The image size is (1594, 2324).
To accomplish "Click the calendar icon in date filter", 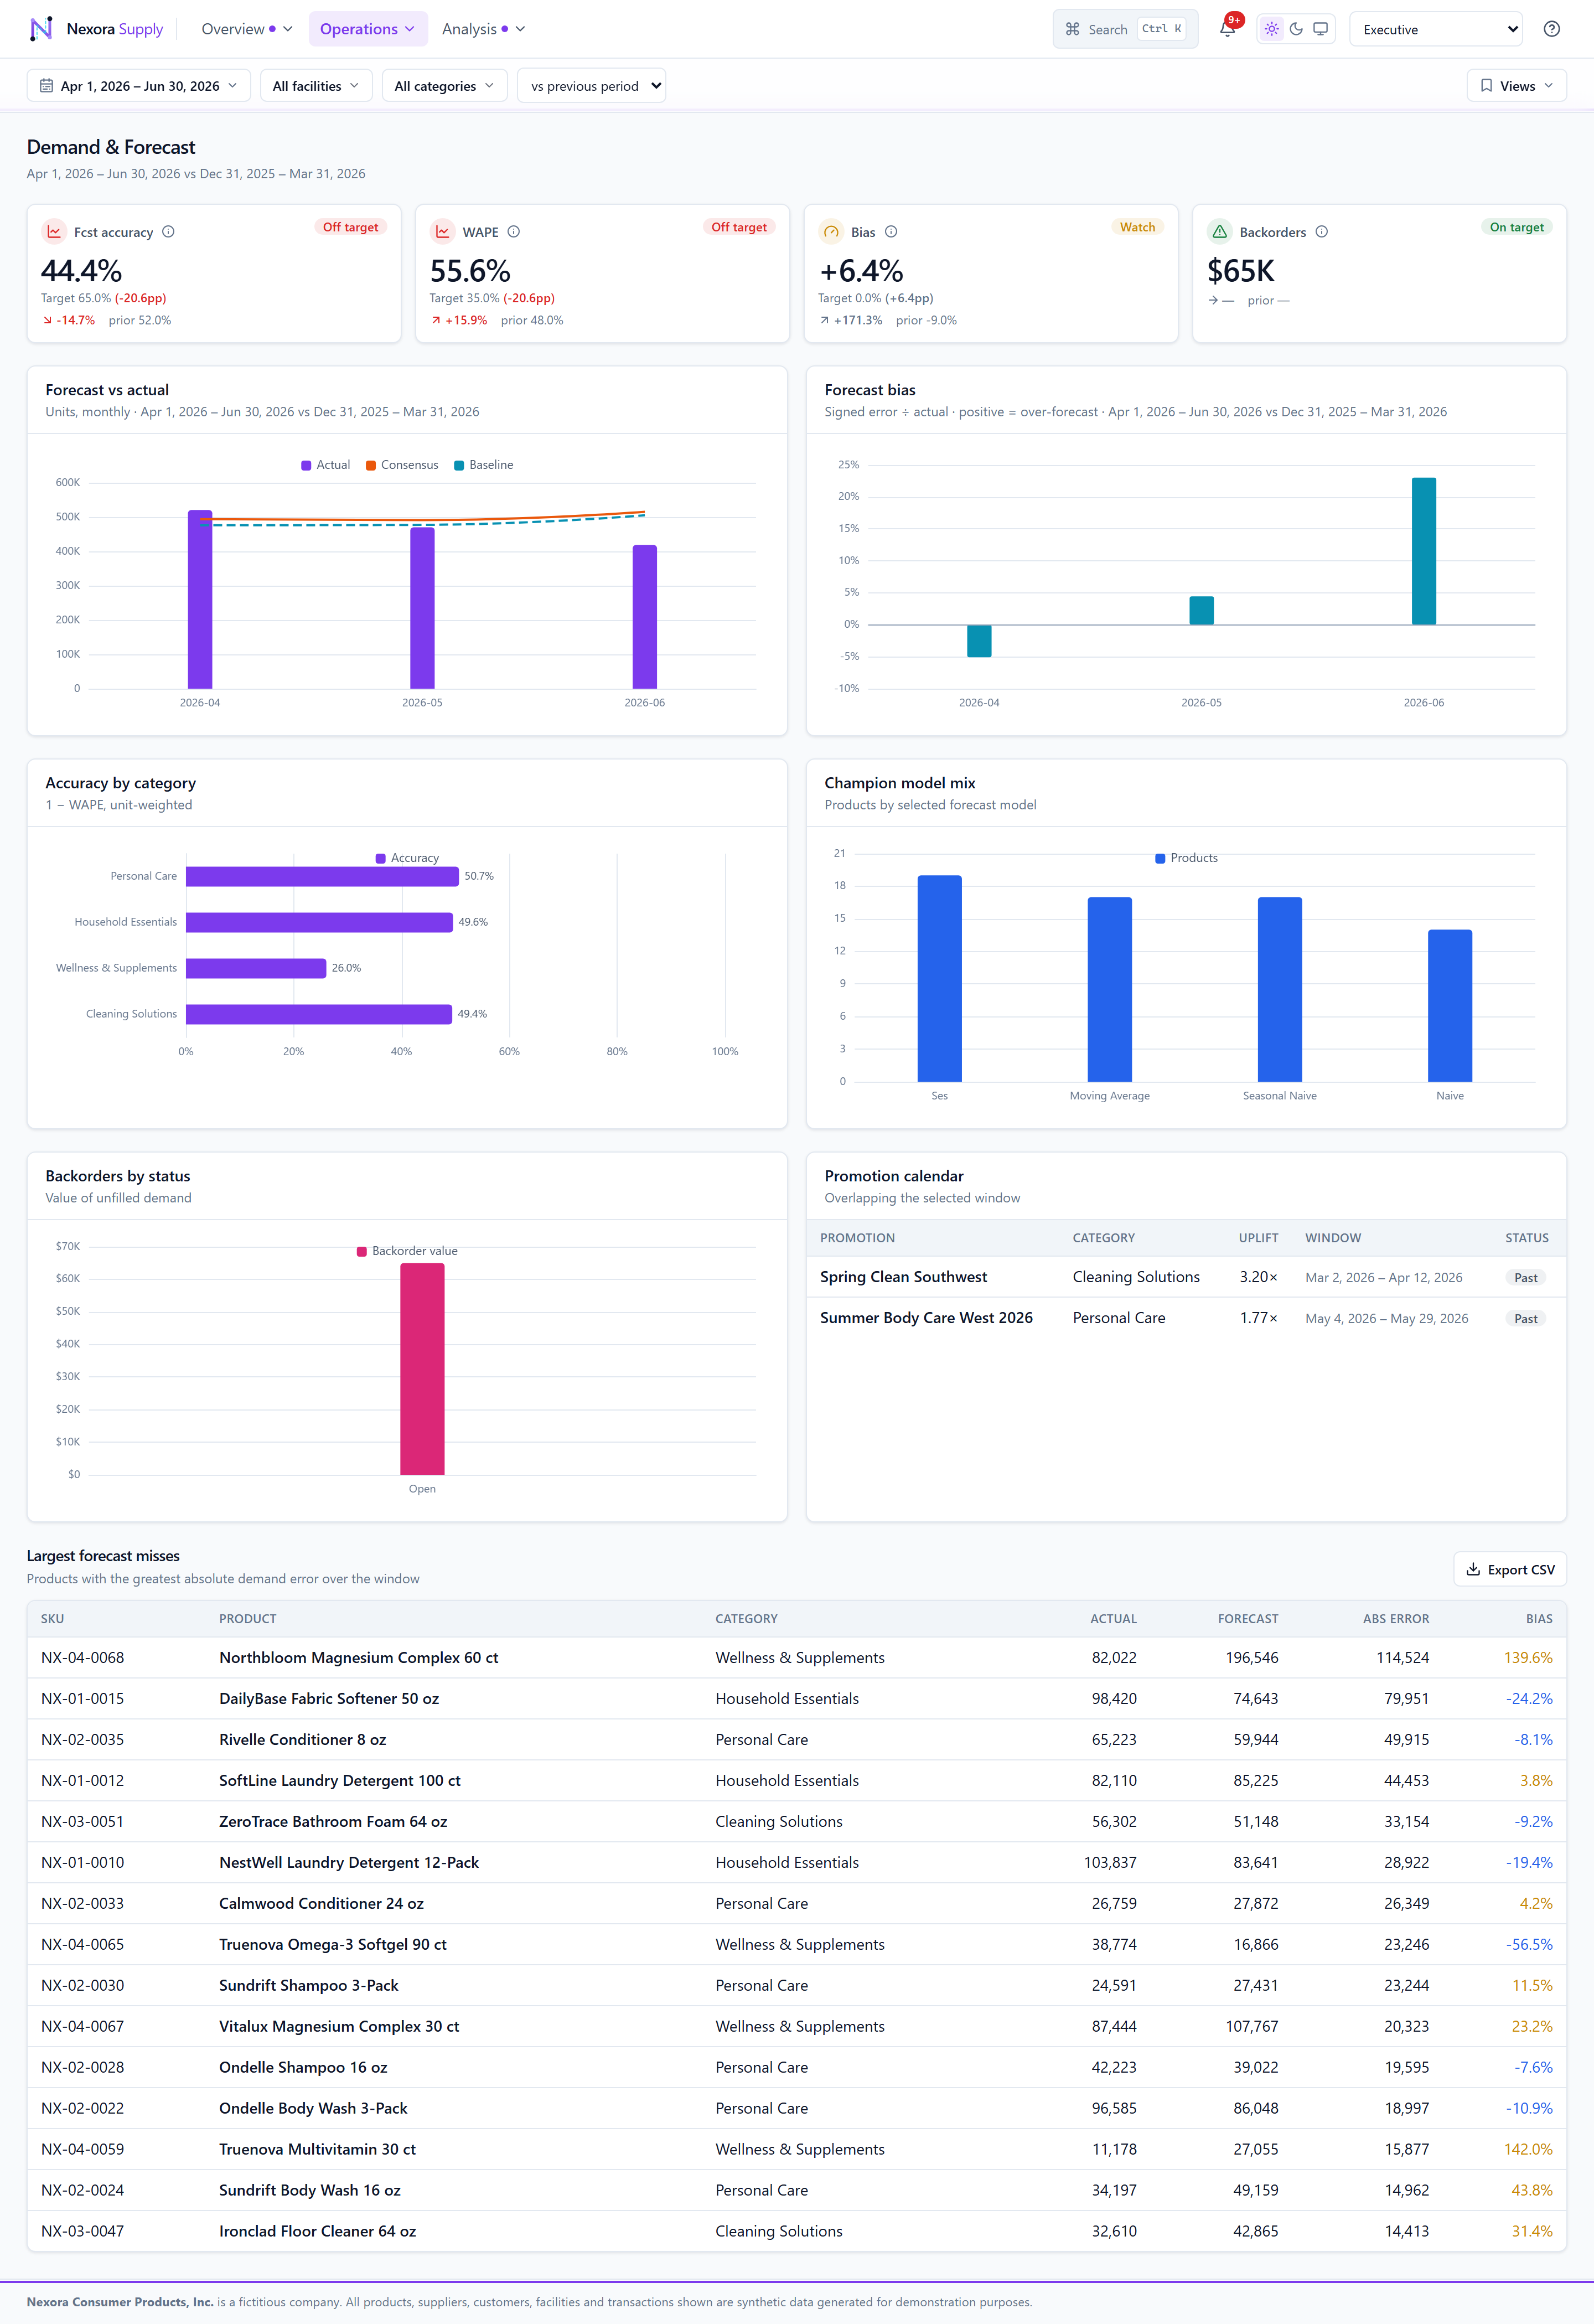I will (x=46, y=86).
